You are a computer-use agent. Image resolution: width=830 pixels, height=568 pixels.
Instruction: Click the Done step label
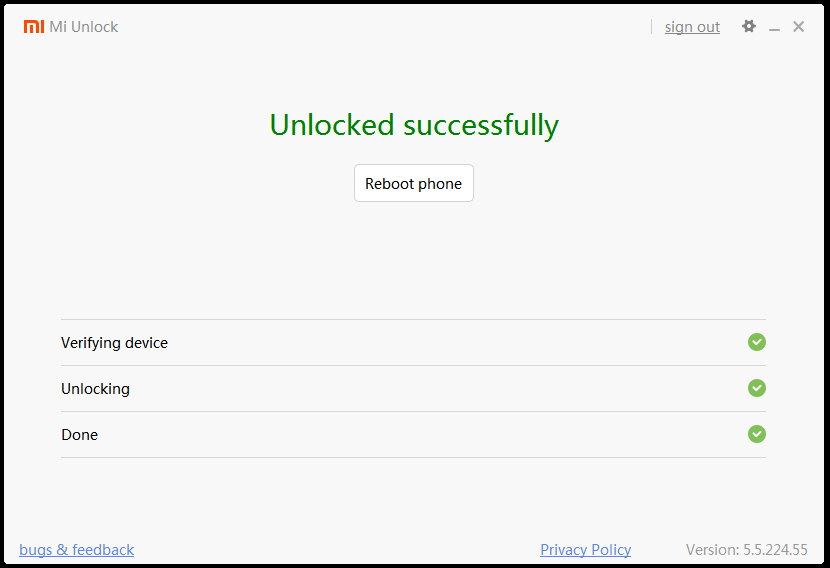[x=79, y=435]
